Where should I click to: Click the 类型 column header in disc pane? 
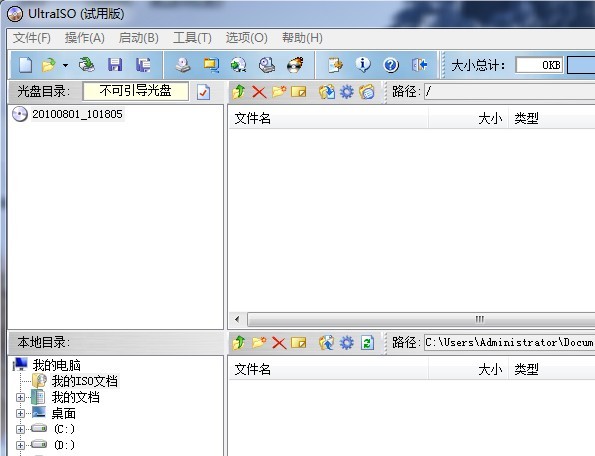point(551,118)
